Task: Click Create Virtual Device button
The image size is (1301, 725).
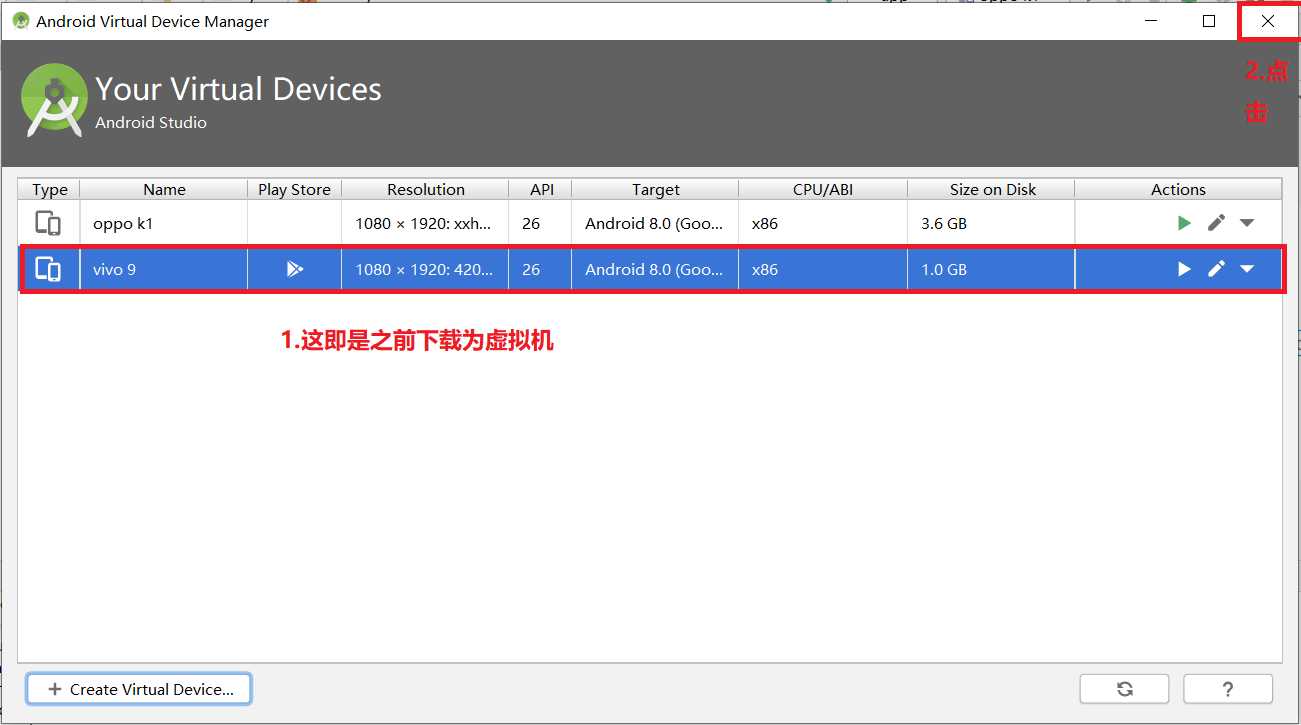Action: [x=139, y=689]
